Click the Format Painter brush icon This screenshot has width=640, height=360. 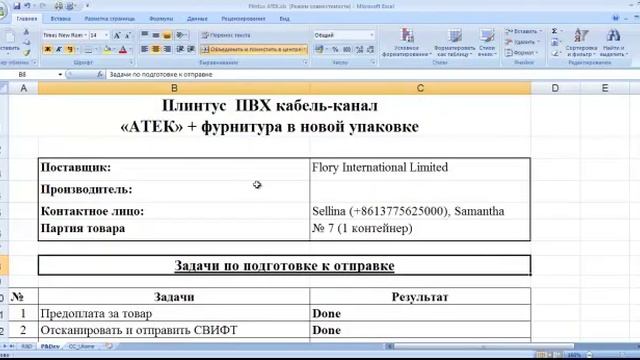(x=27, y=53)
